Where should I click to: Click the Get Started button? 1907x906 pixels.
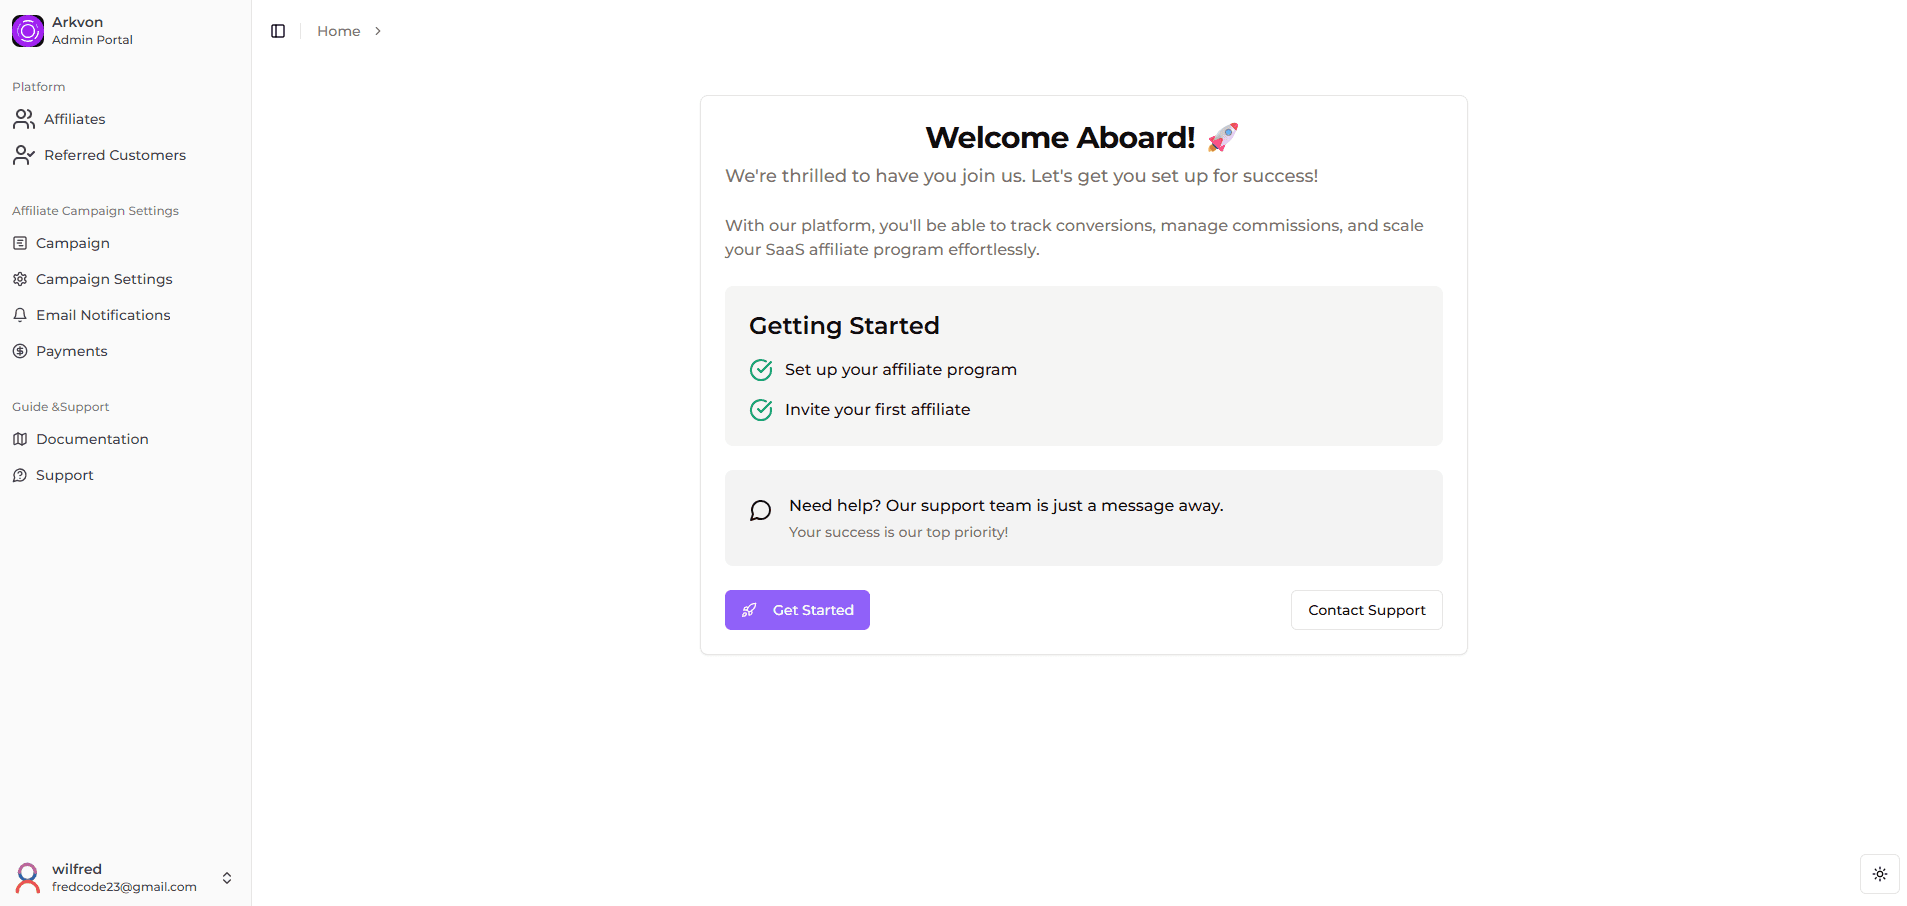(797, 610)
